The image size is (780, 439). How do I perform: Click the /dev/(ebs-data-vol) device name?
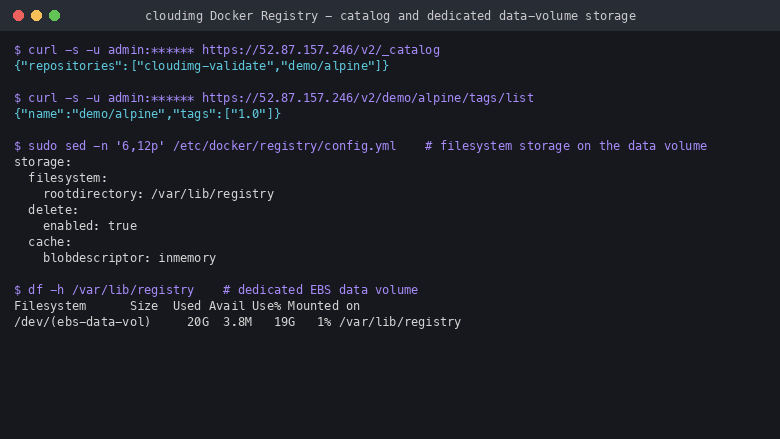[x=82, y=322]
